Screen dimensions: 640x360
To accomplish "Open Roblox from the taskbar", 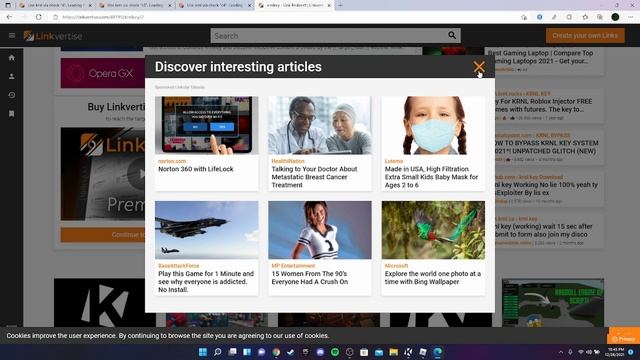I will pos(423,352).
